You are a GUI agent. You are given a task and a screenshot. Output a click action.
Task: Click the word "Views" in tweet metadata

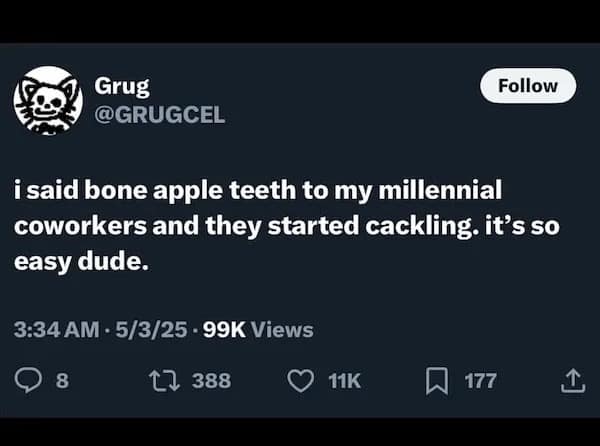pos(282,330)
